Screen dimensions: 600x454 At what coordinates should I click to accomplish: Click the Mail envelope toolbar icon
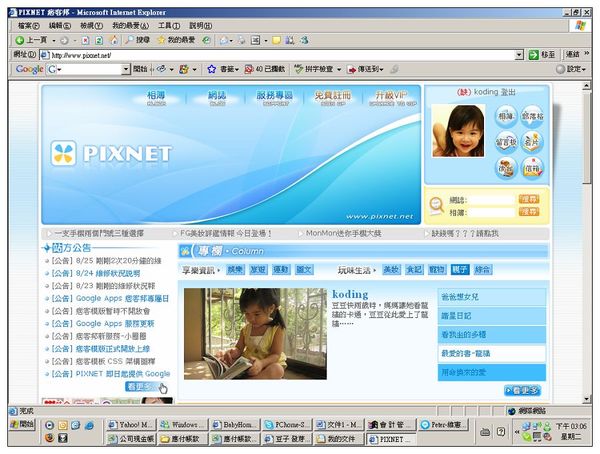(x=224, y=40)
